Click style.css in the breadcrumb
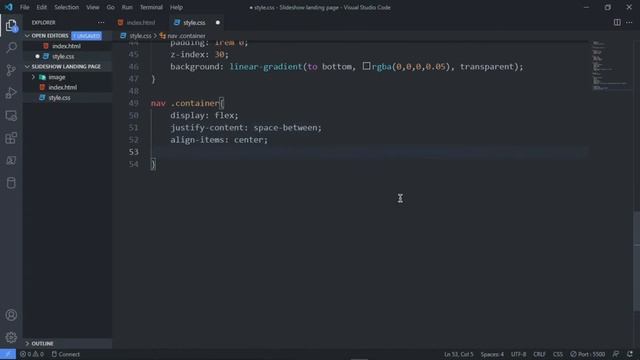Viewport: 640px width, 360px height. 140,36
